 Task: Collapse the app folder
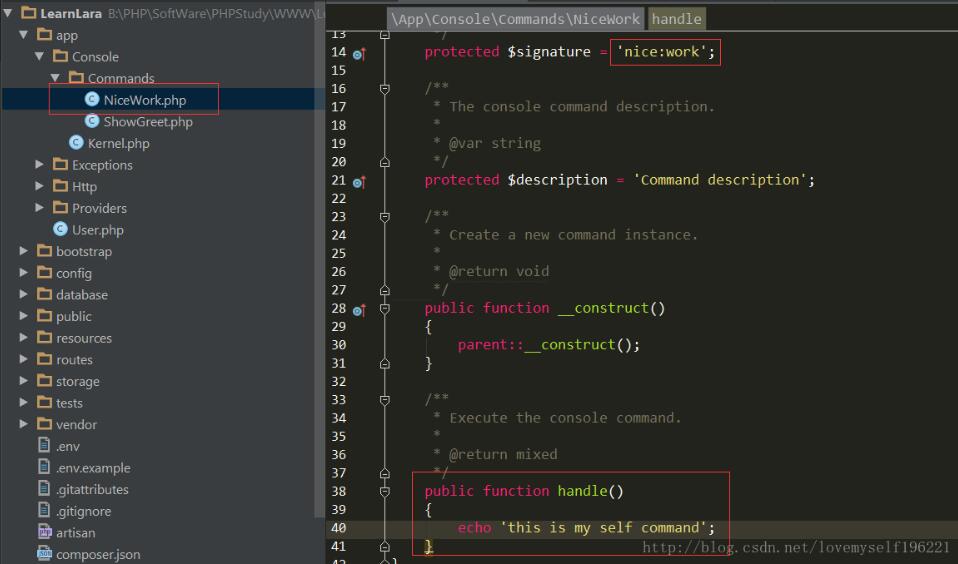pos(24,35)
